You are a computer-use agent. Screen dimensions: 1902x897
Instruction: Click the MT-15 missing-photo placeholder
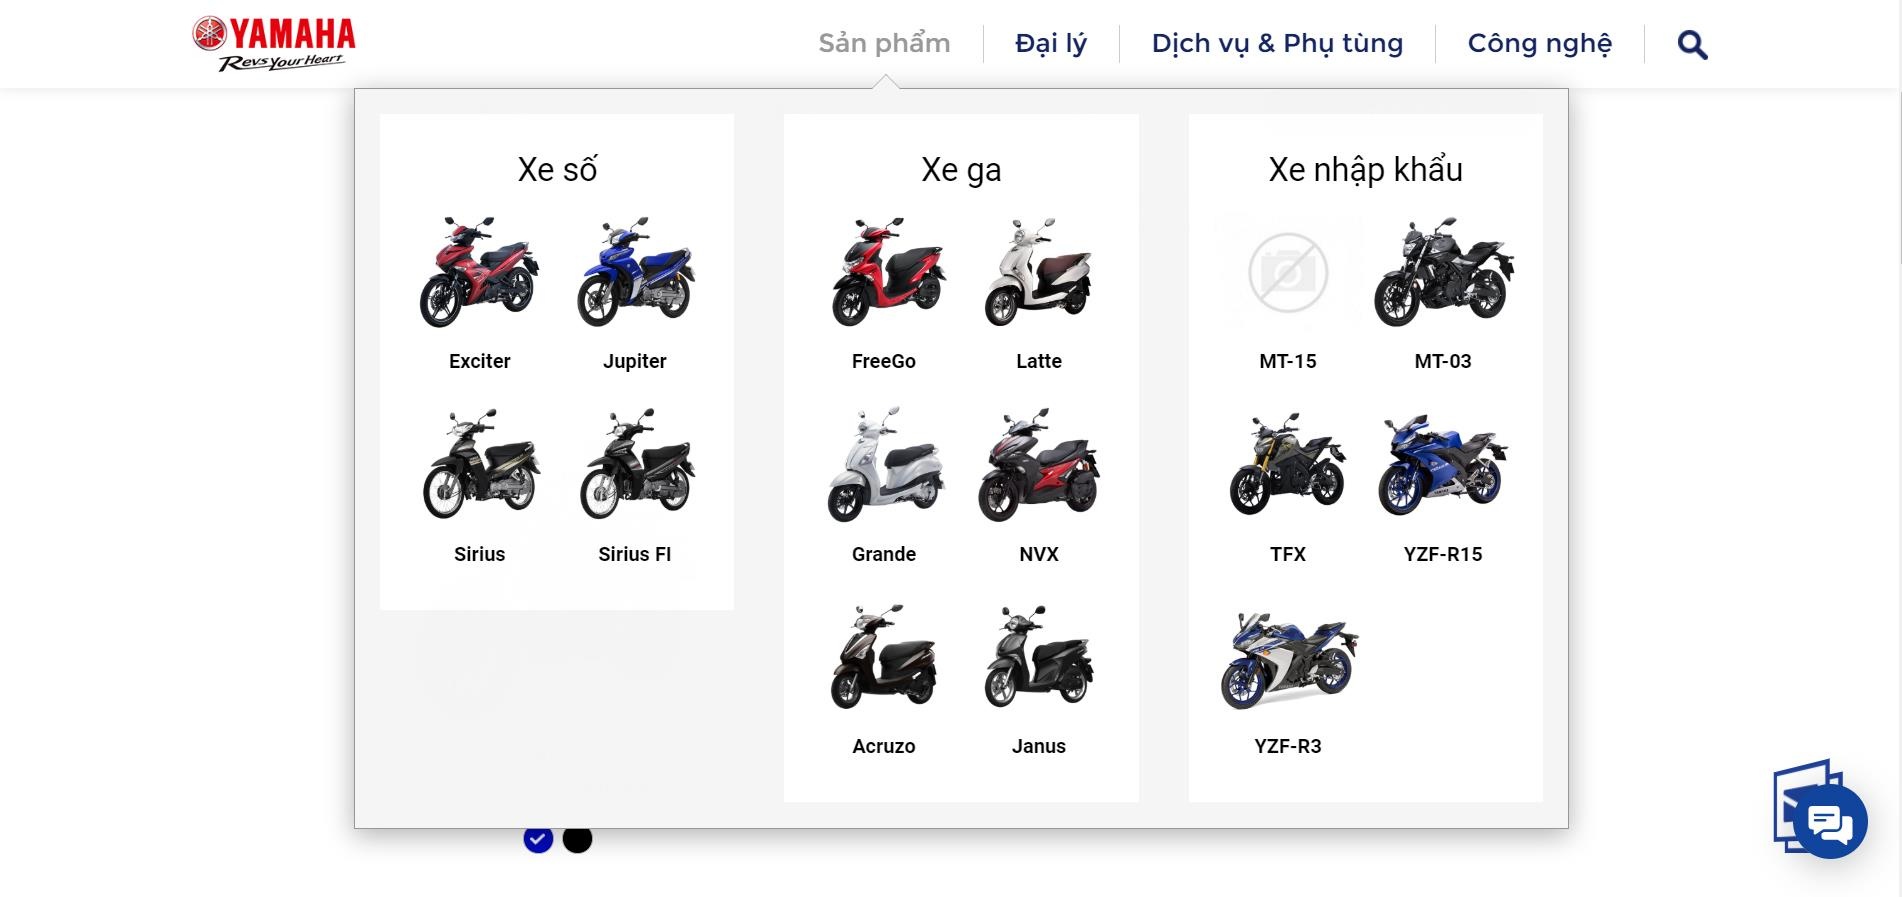click(1288, 272)
